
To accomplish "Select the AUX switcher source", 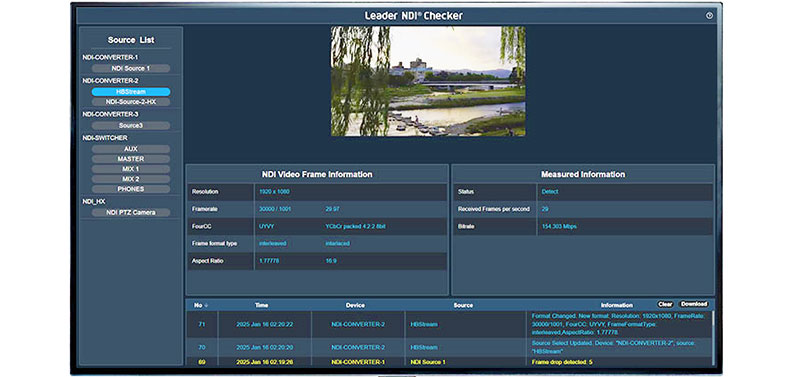I will click(131, 149).
